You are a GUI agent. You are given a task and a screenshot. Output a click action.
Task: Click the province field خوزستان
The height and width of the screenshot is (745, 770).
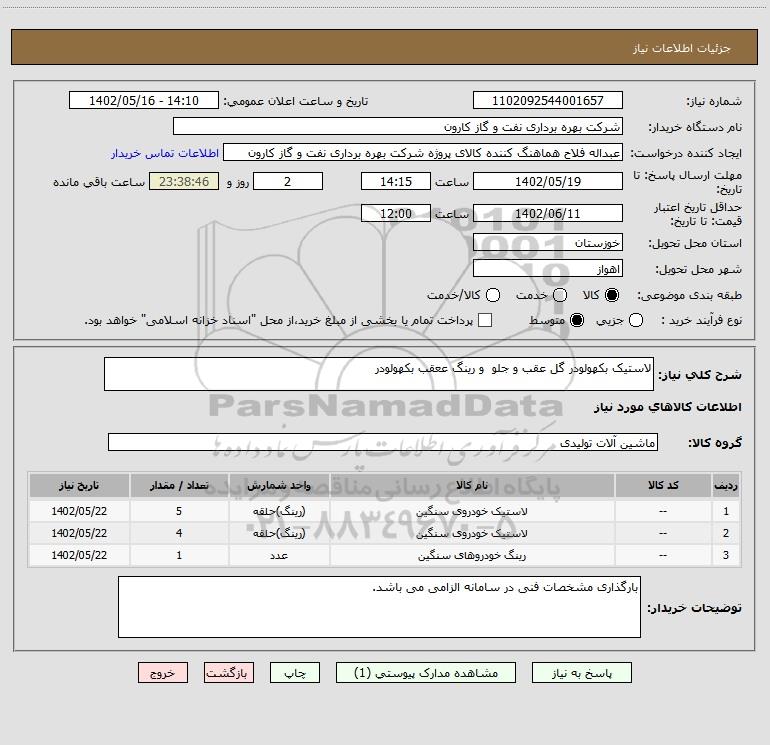pyautogui.click(x=548, y=242)
